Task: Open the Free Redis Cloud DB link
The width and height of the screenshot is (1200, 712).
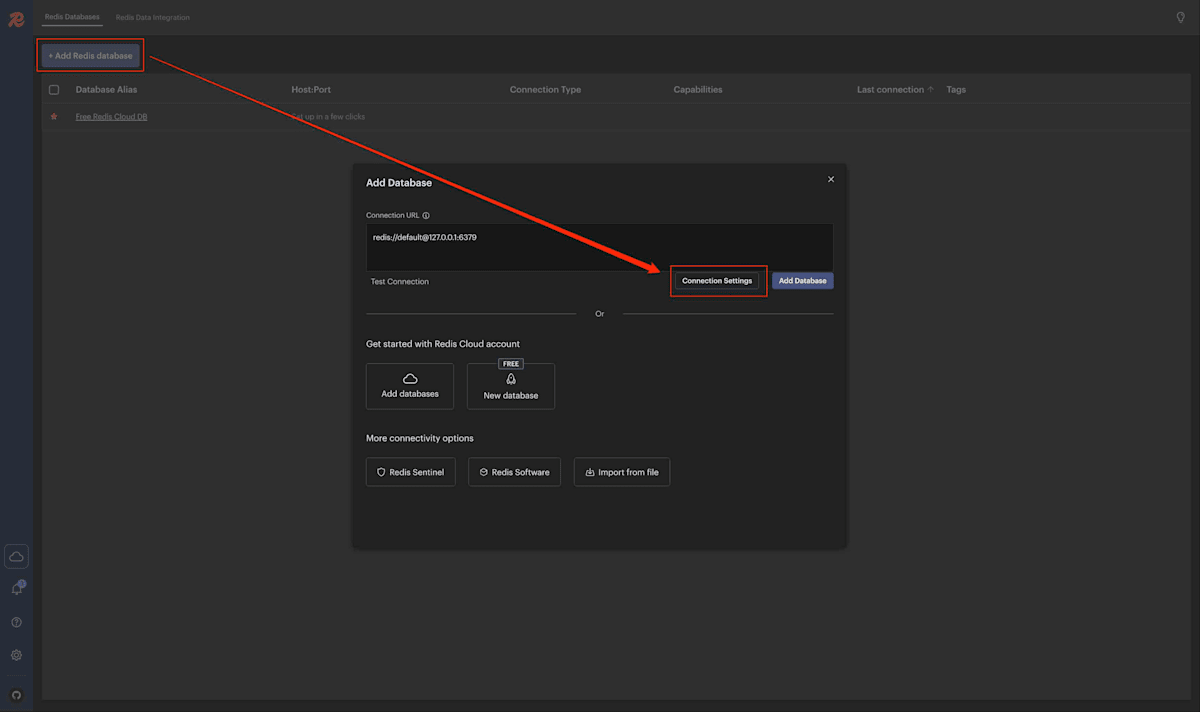Action: click(x=111, y=117)
